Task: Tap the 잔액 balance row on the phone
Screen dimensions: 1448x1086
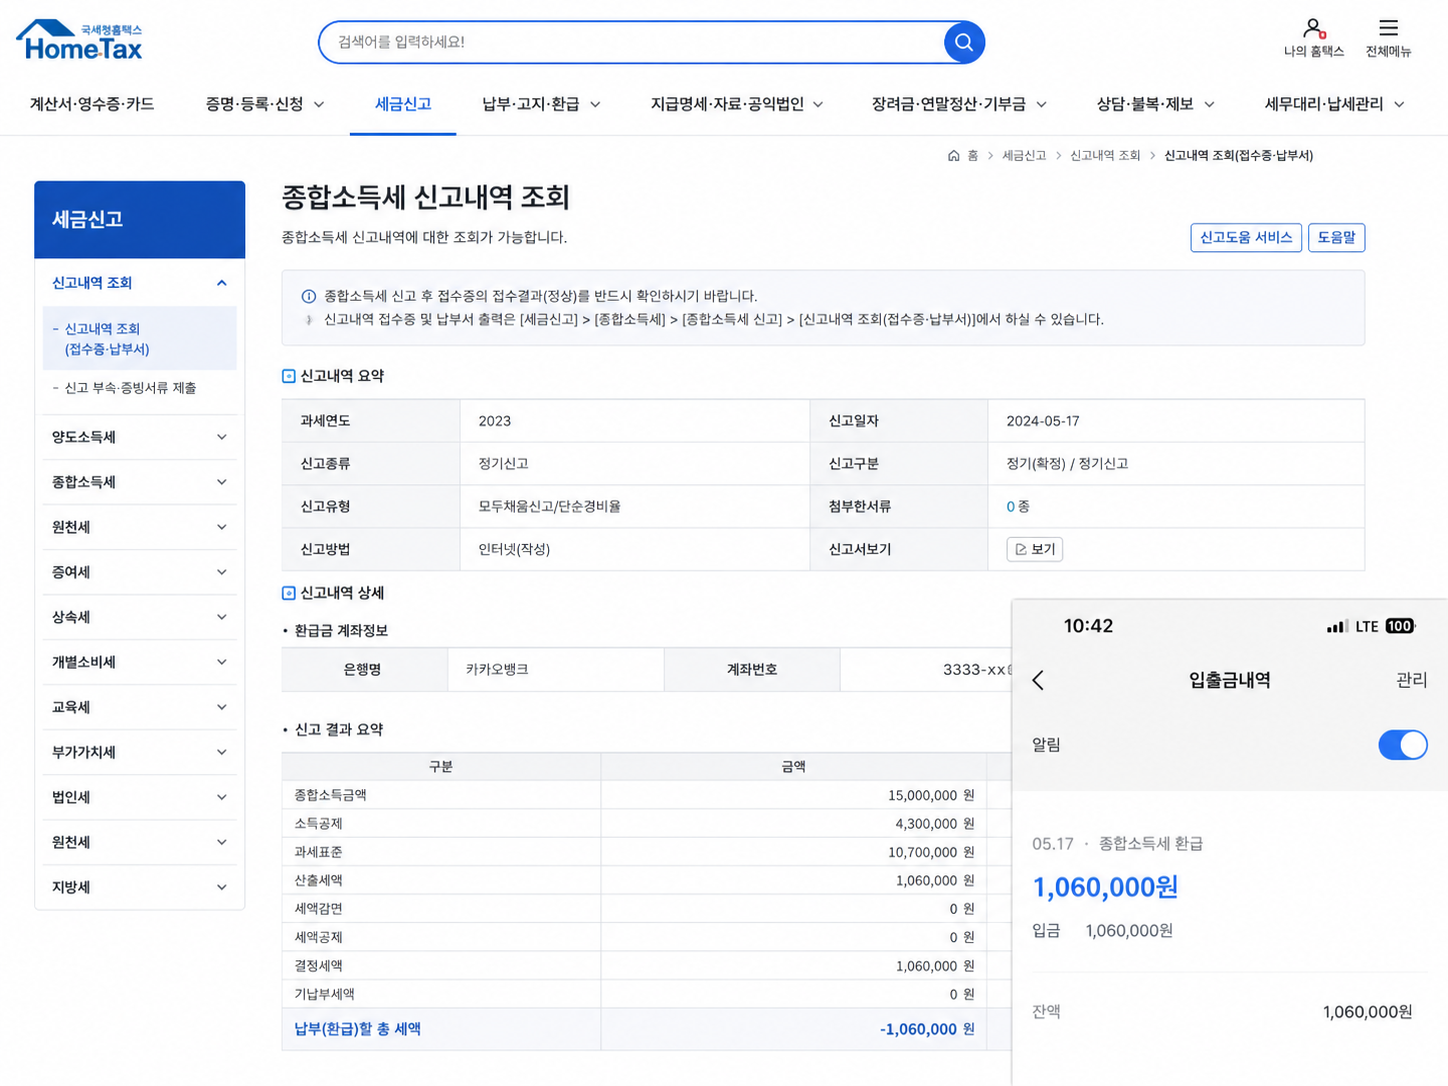Action: [x=1222, y=1012]
